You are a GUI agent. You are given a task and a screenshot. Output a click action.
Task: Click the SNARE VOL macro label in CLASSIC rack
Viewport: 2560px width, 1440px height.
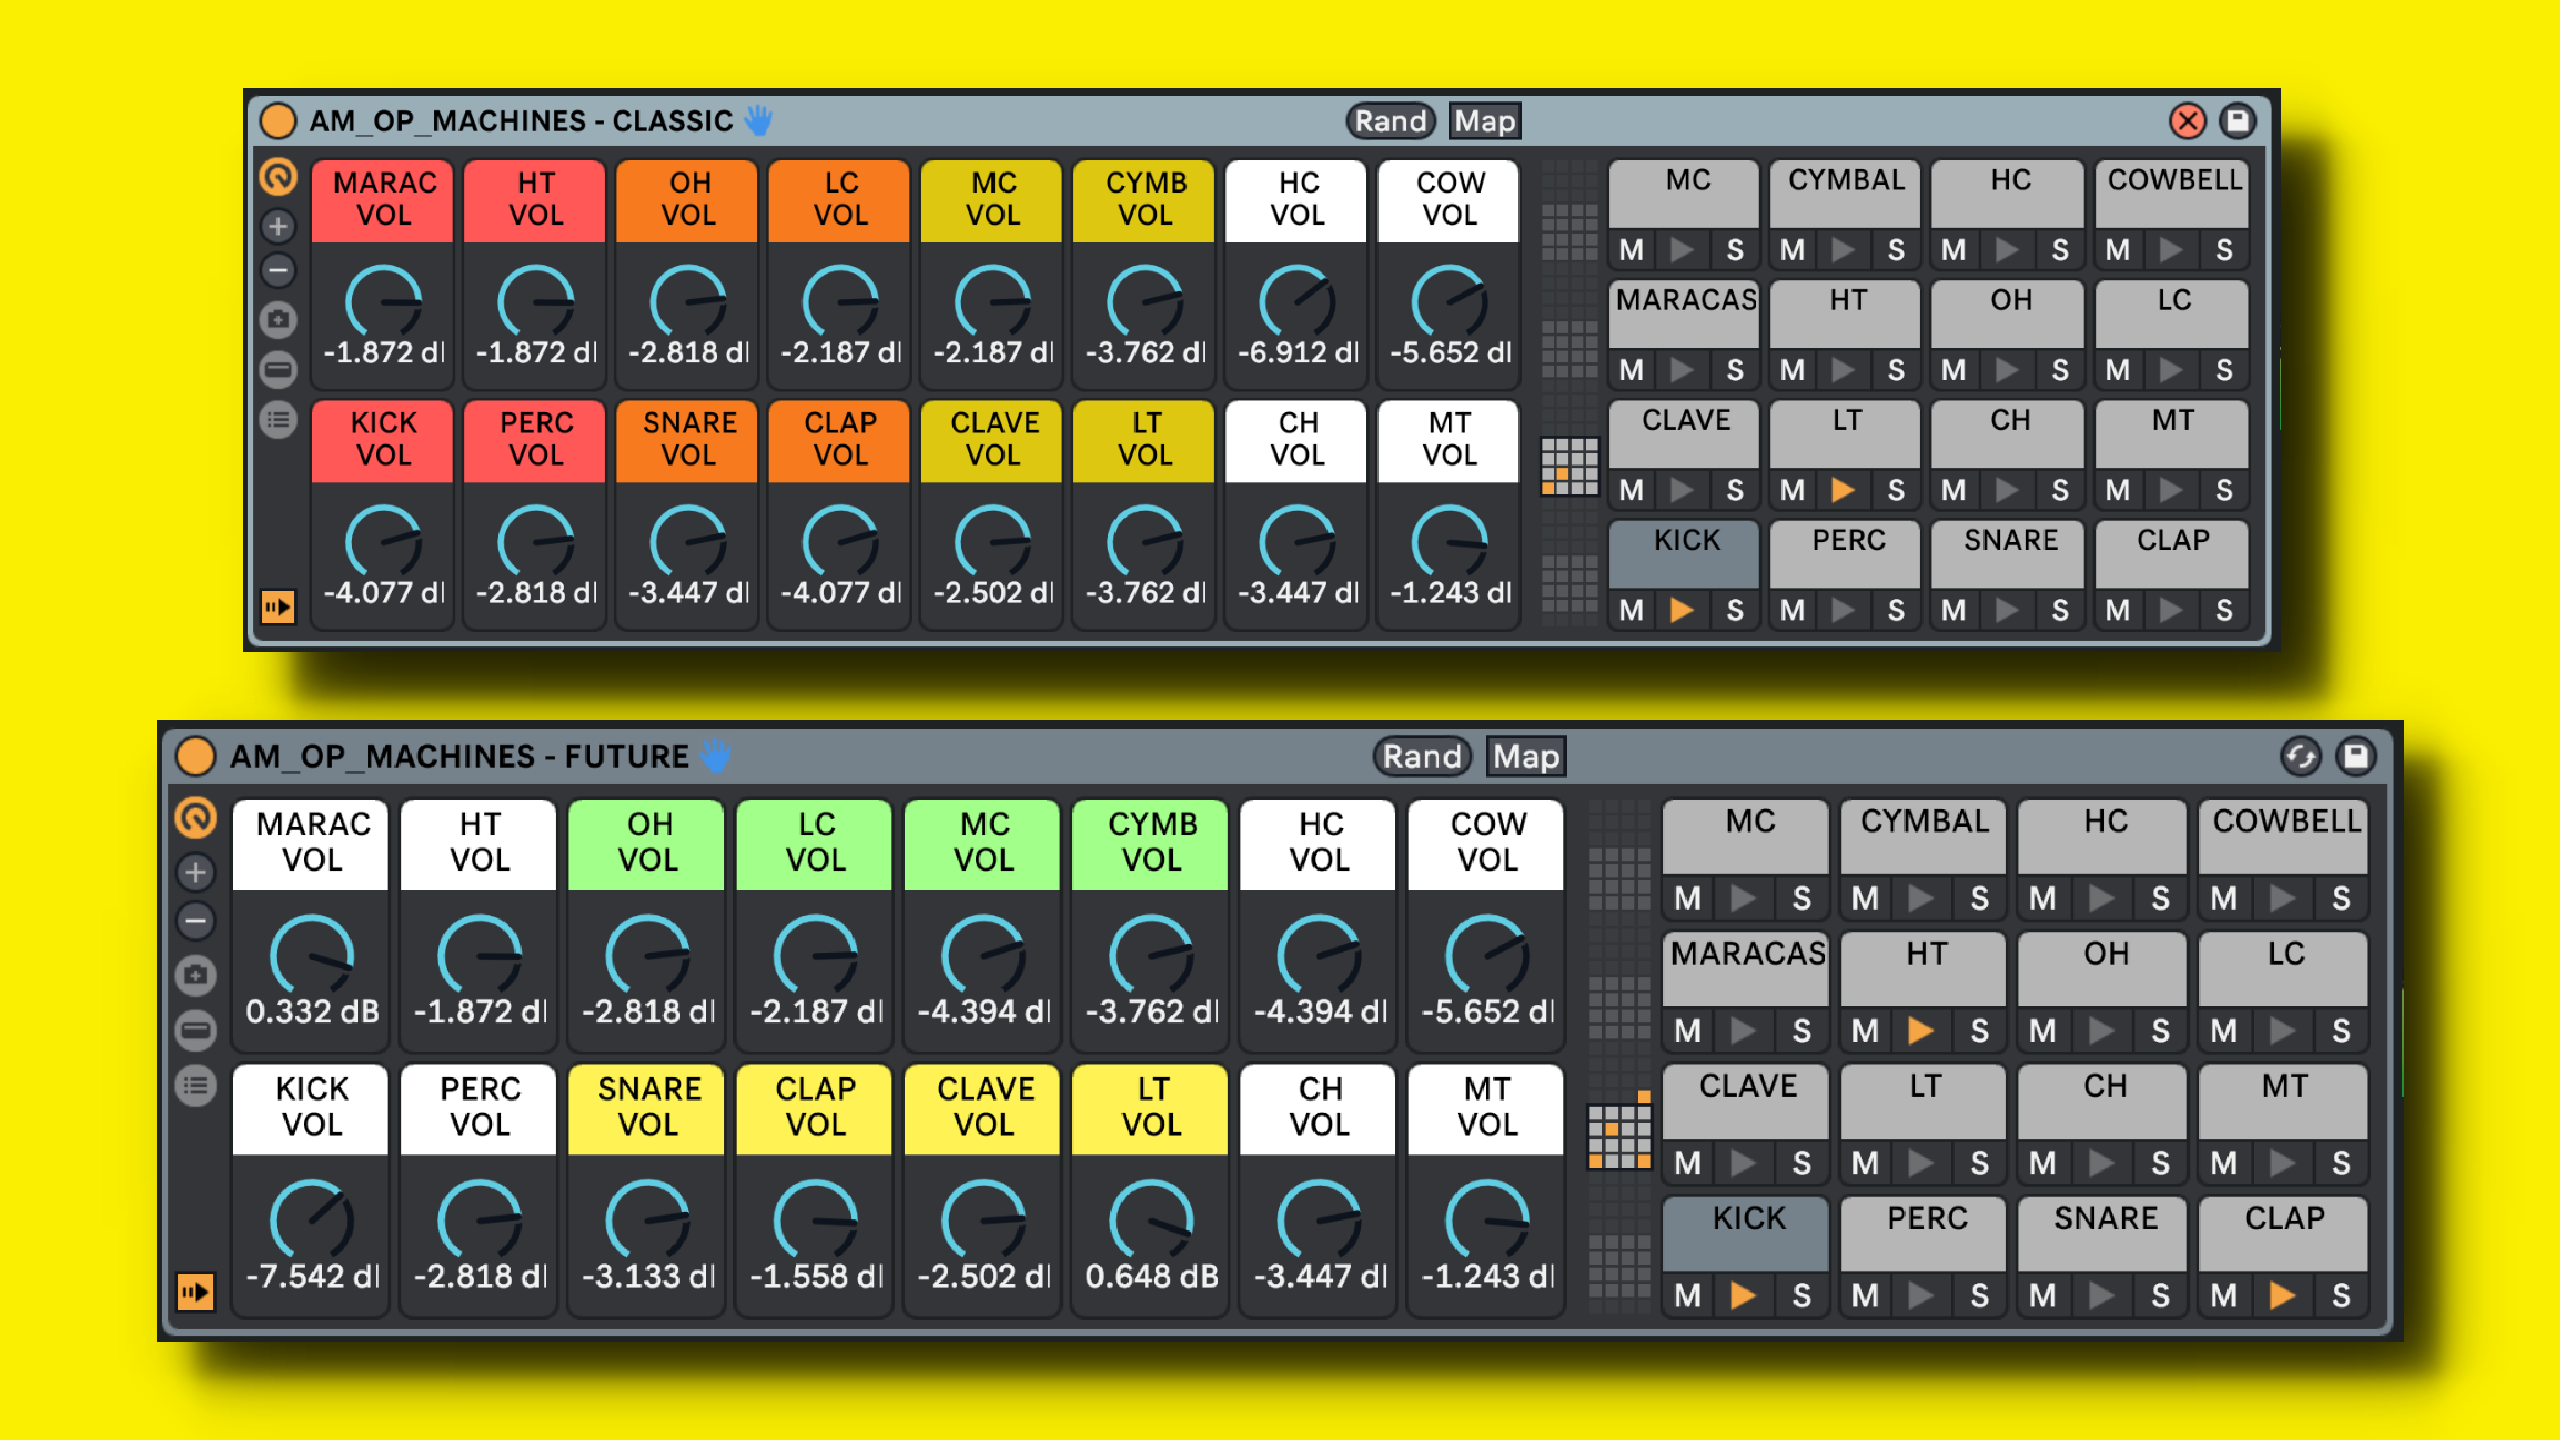click(x=688, y=439)
